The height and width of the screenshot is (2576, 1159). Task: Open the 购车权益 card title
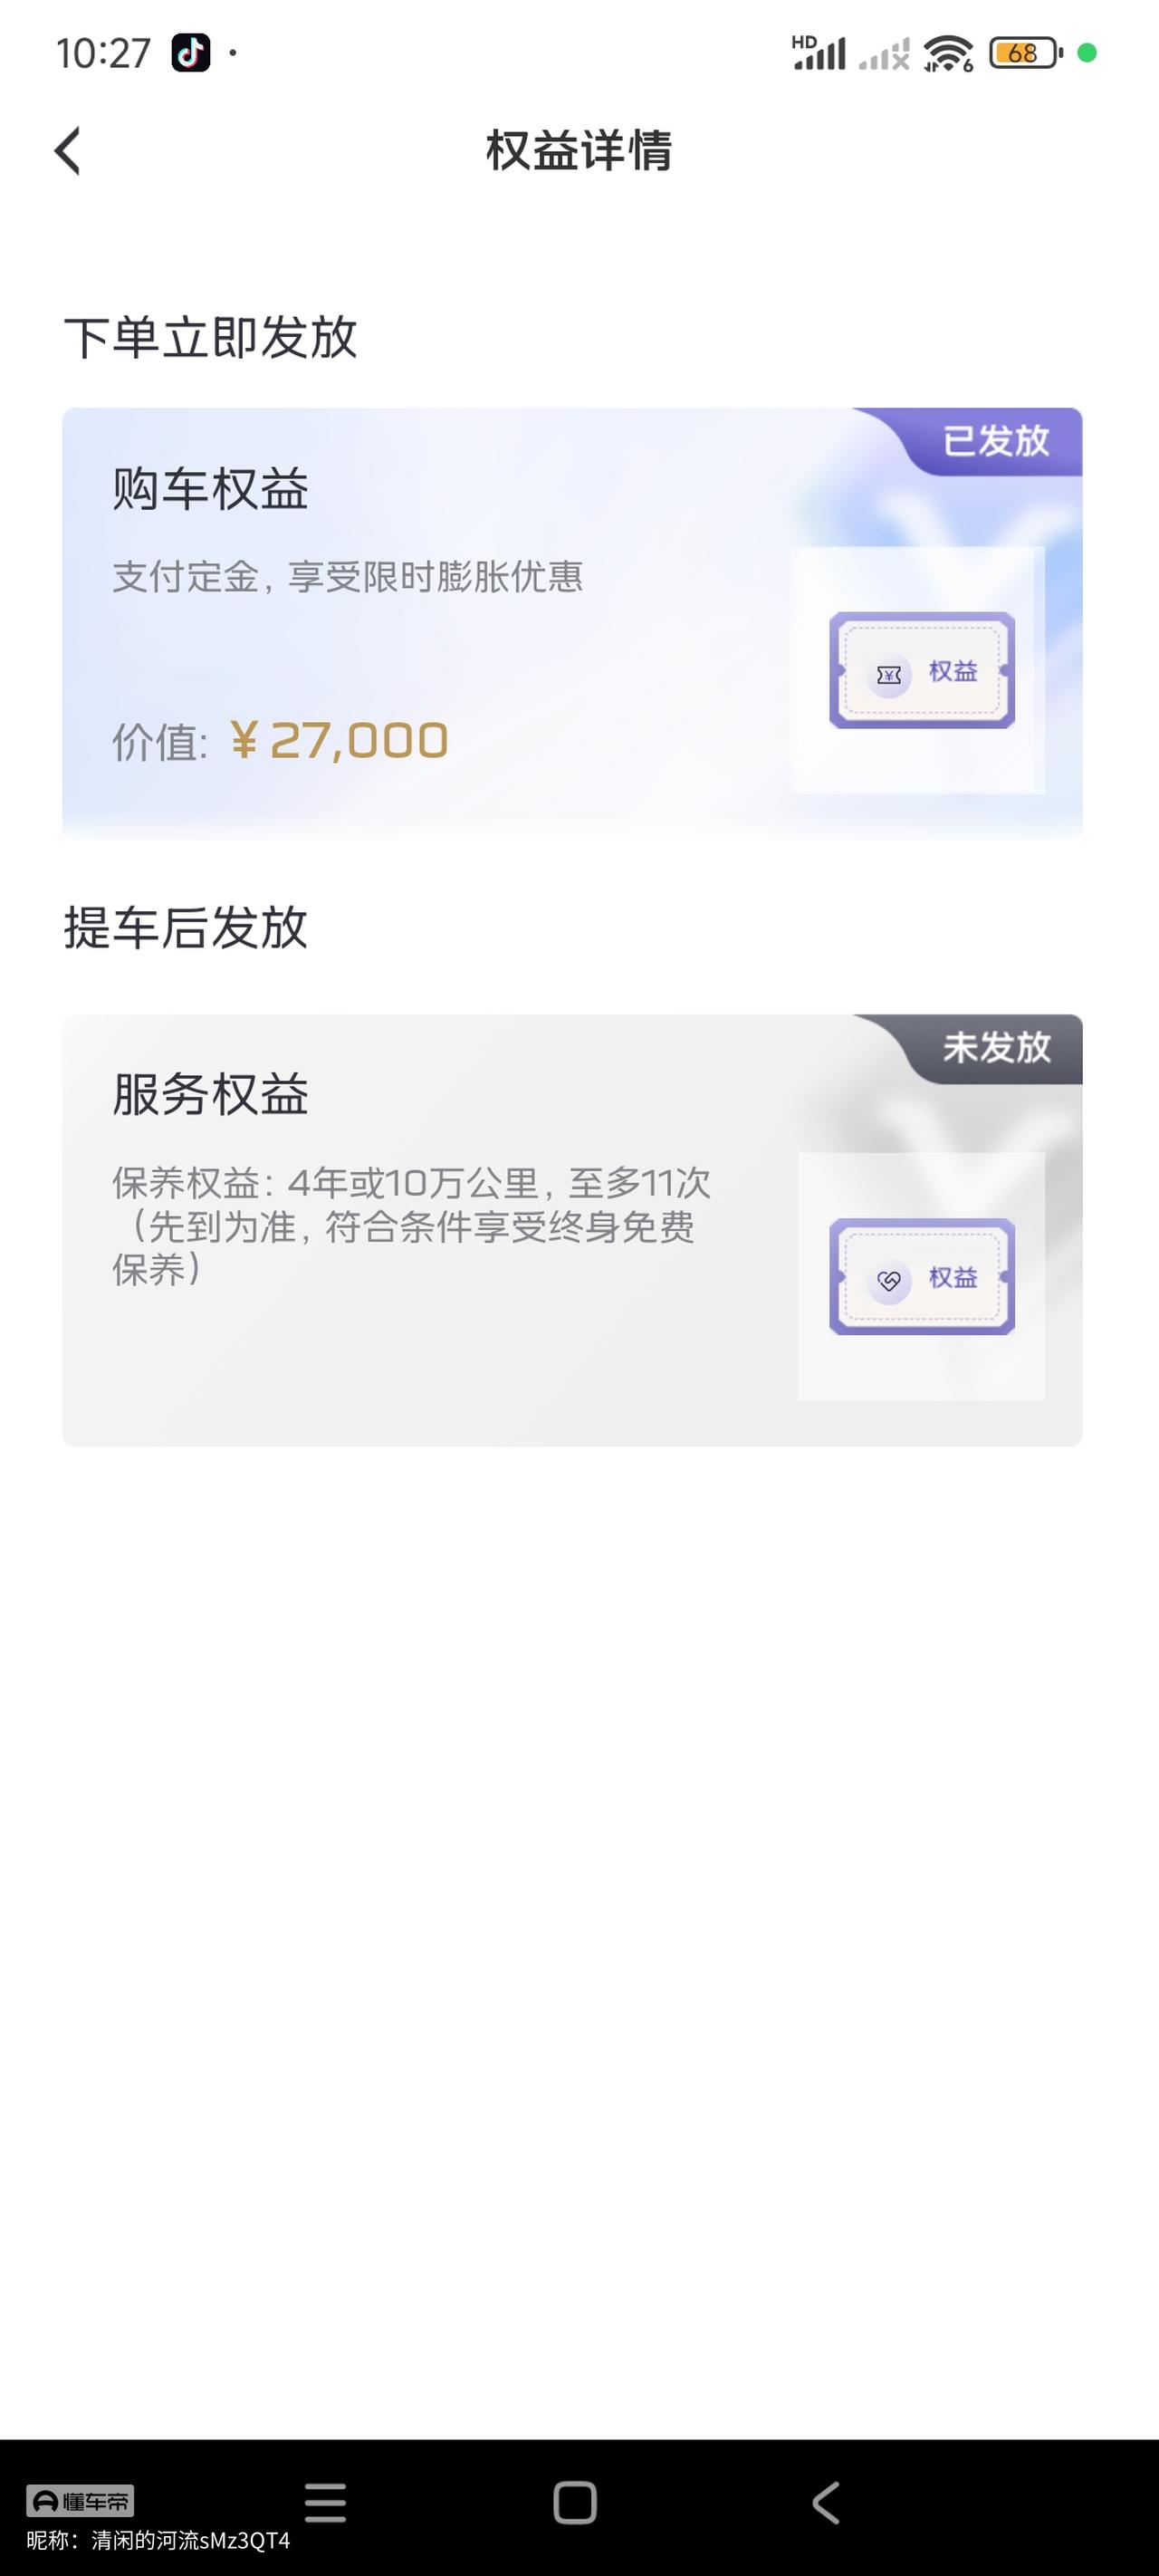(210, 489)
